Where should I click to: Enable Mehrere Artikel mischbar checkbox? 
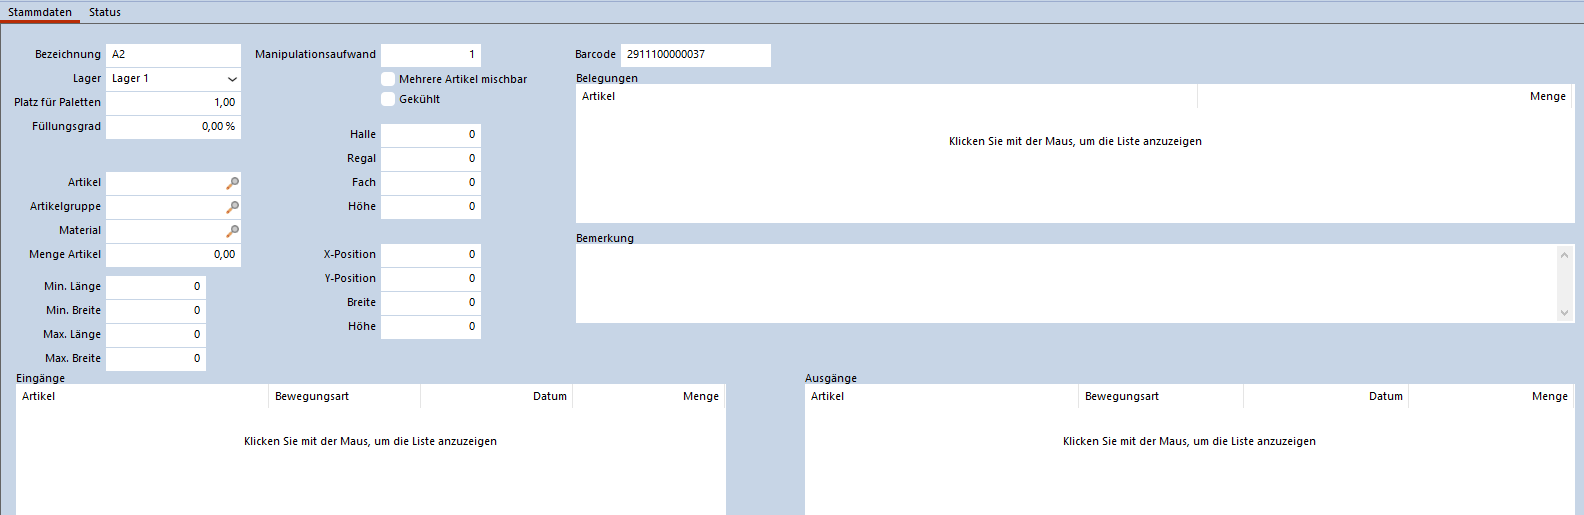tap(388, 79)
